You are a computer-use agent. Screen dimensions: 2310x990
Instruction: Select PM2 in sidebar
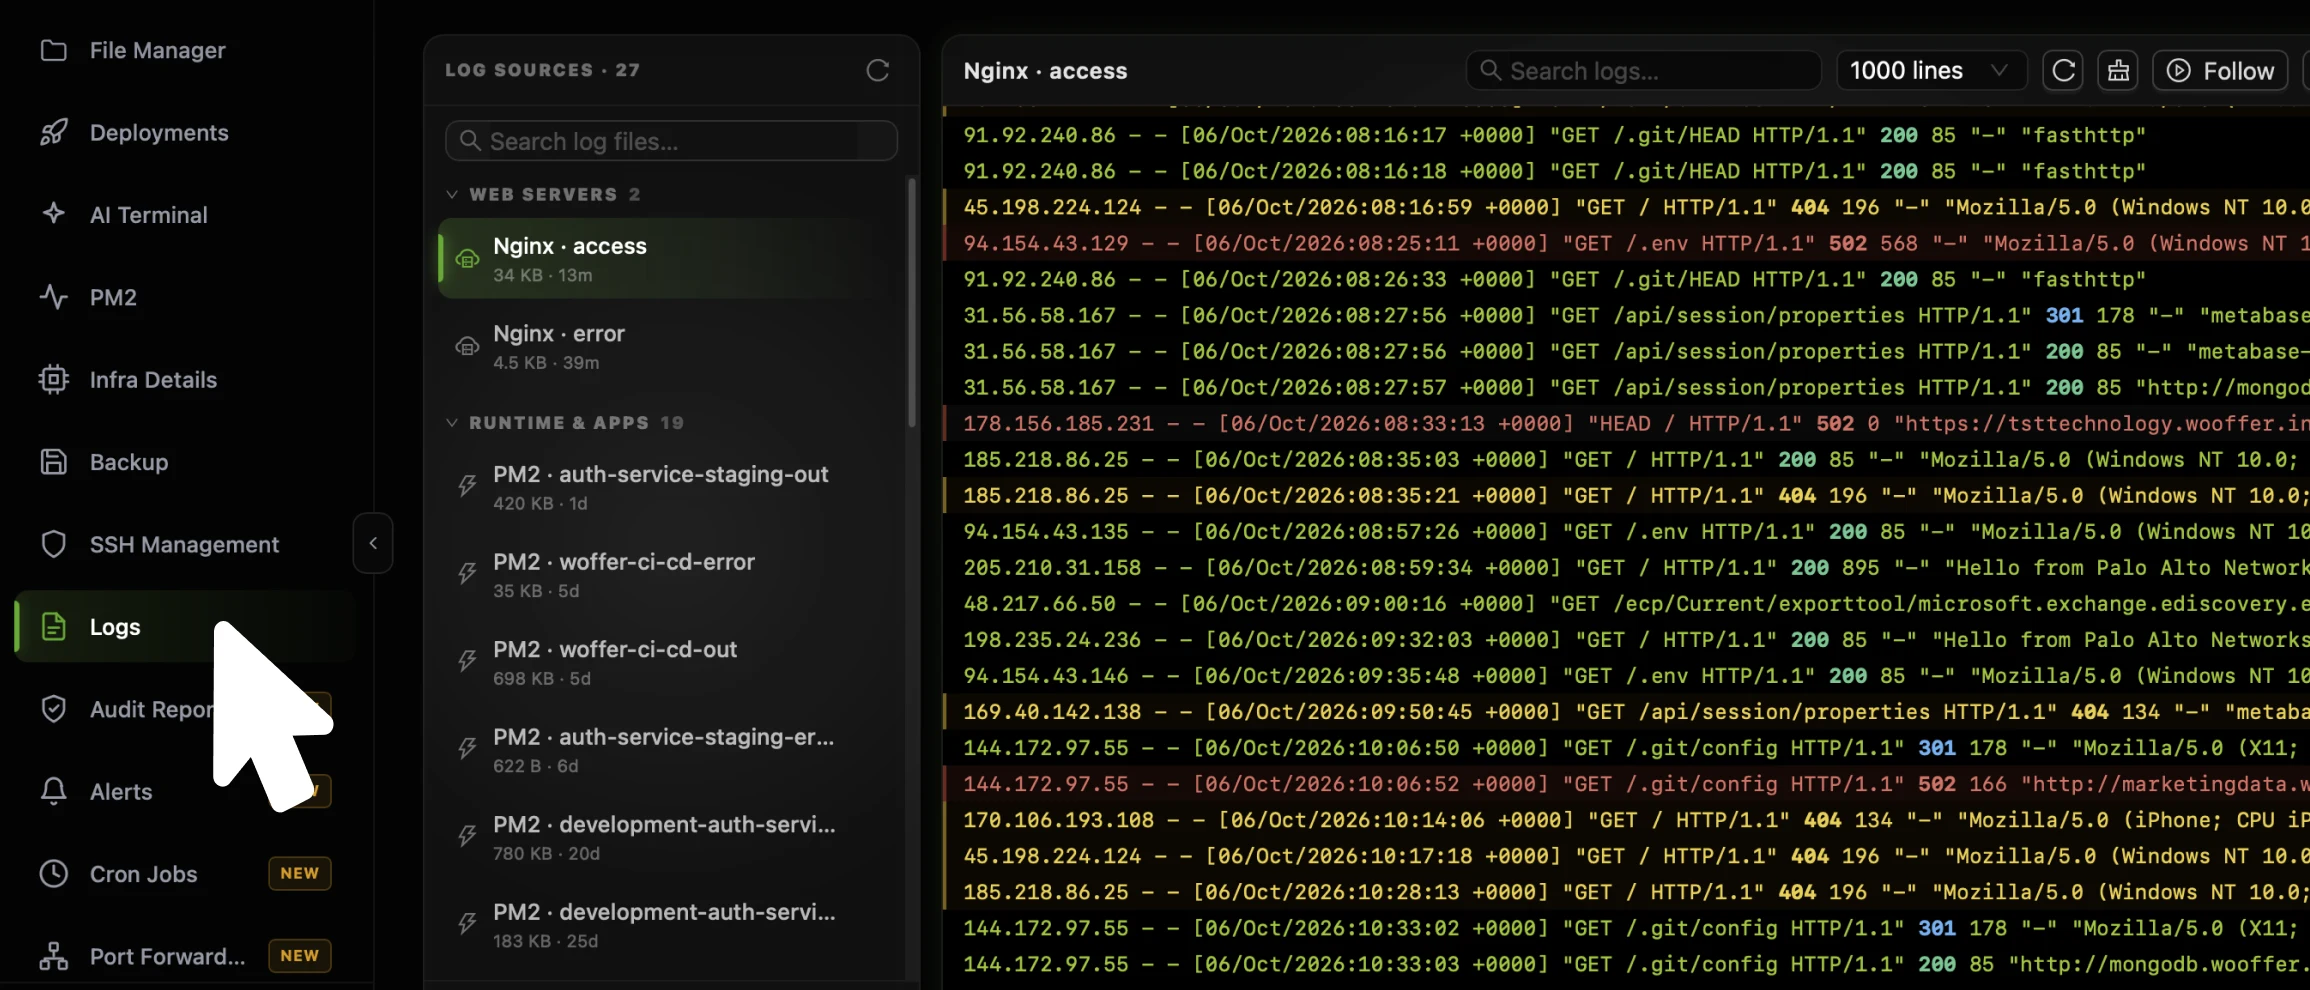[113, 297]
